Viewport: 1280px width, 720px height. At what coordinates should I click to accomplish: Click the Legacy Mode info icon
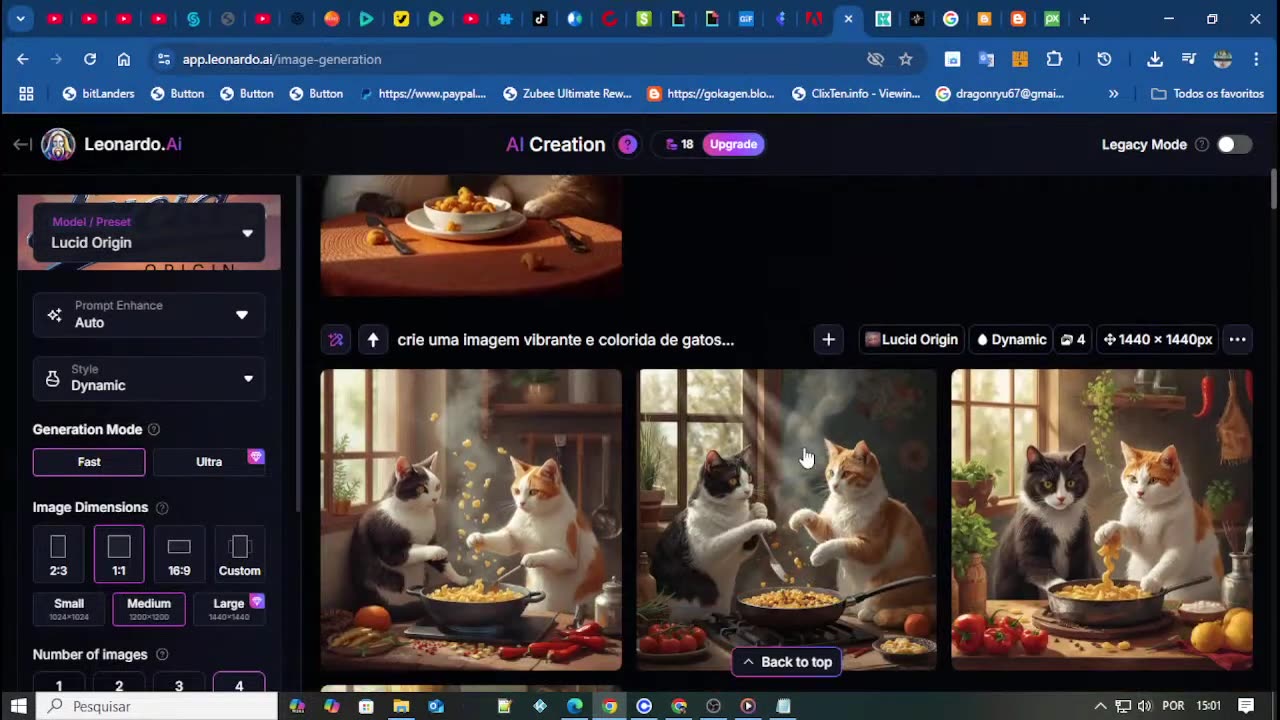(x=1202, y=145)
